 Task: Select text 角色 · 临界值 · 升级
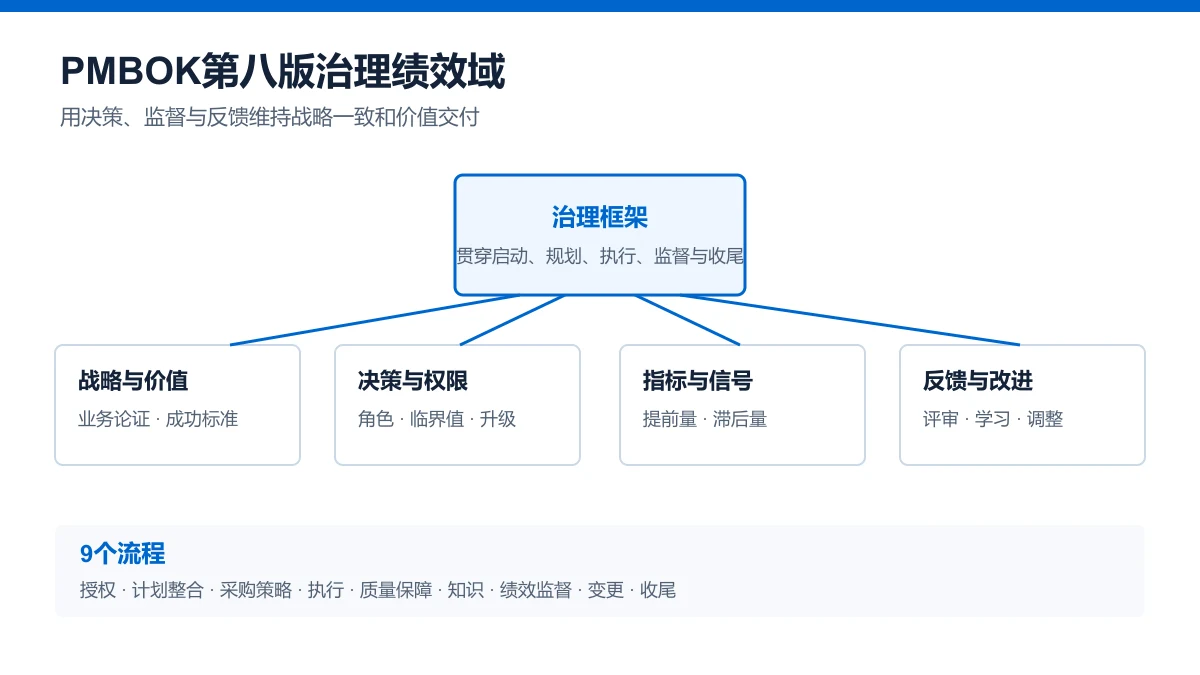(437, 419)
